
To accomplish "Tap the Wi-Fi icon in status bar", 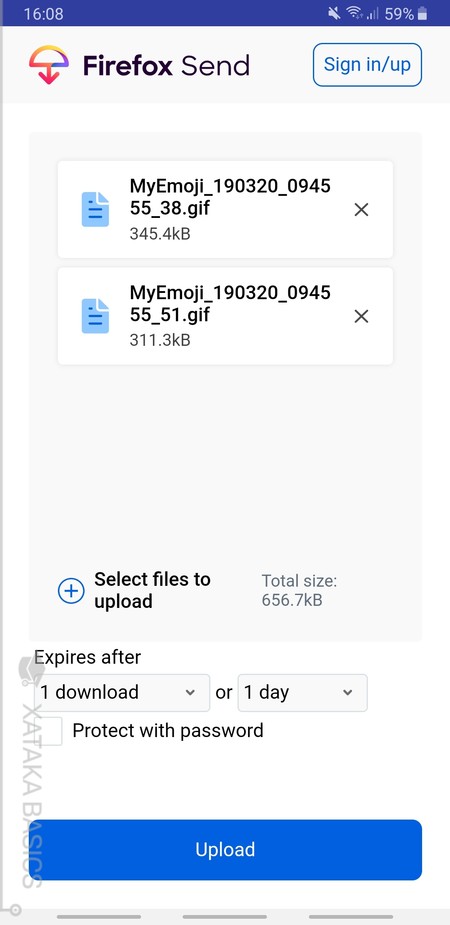I will (354, 14).
